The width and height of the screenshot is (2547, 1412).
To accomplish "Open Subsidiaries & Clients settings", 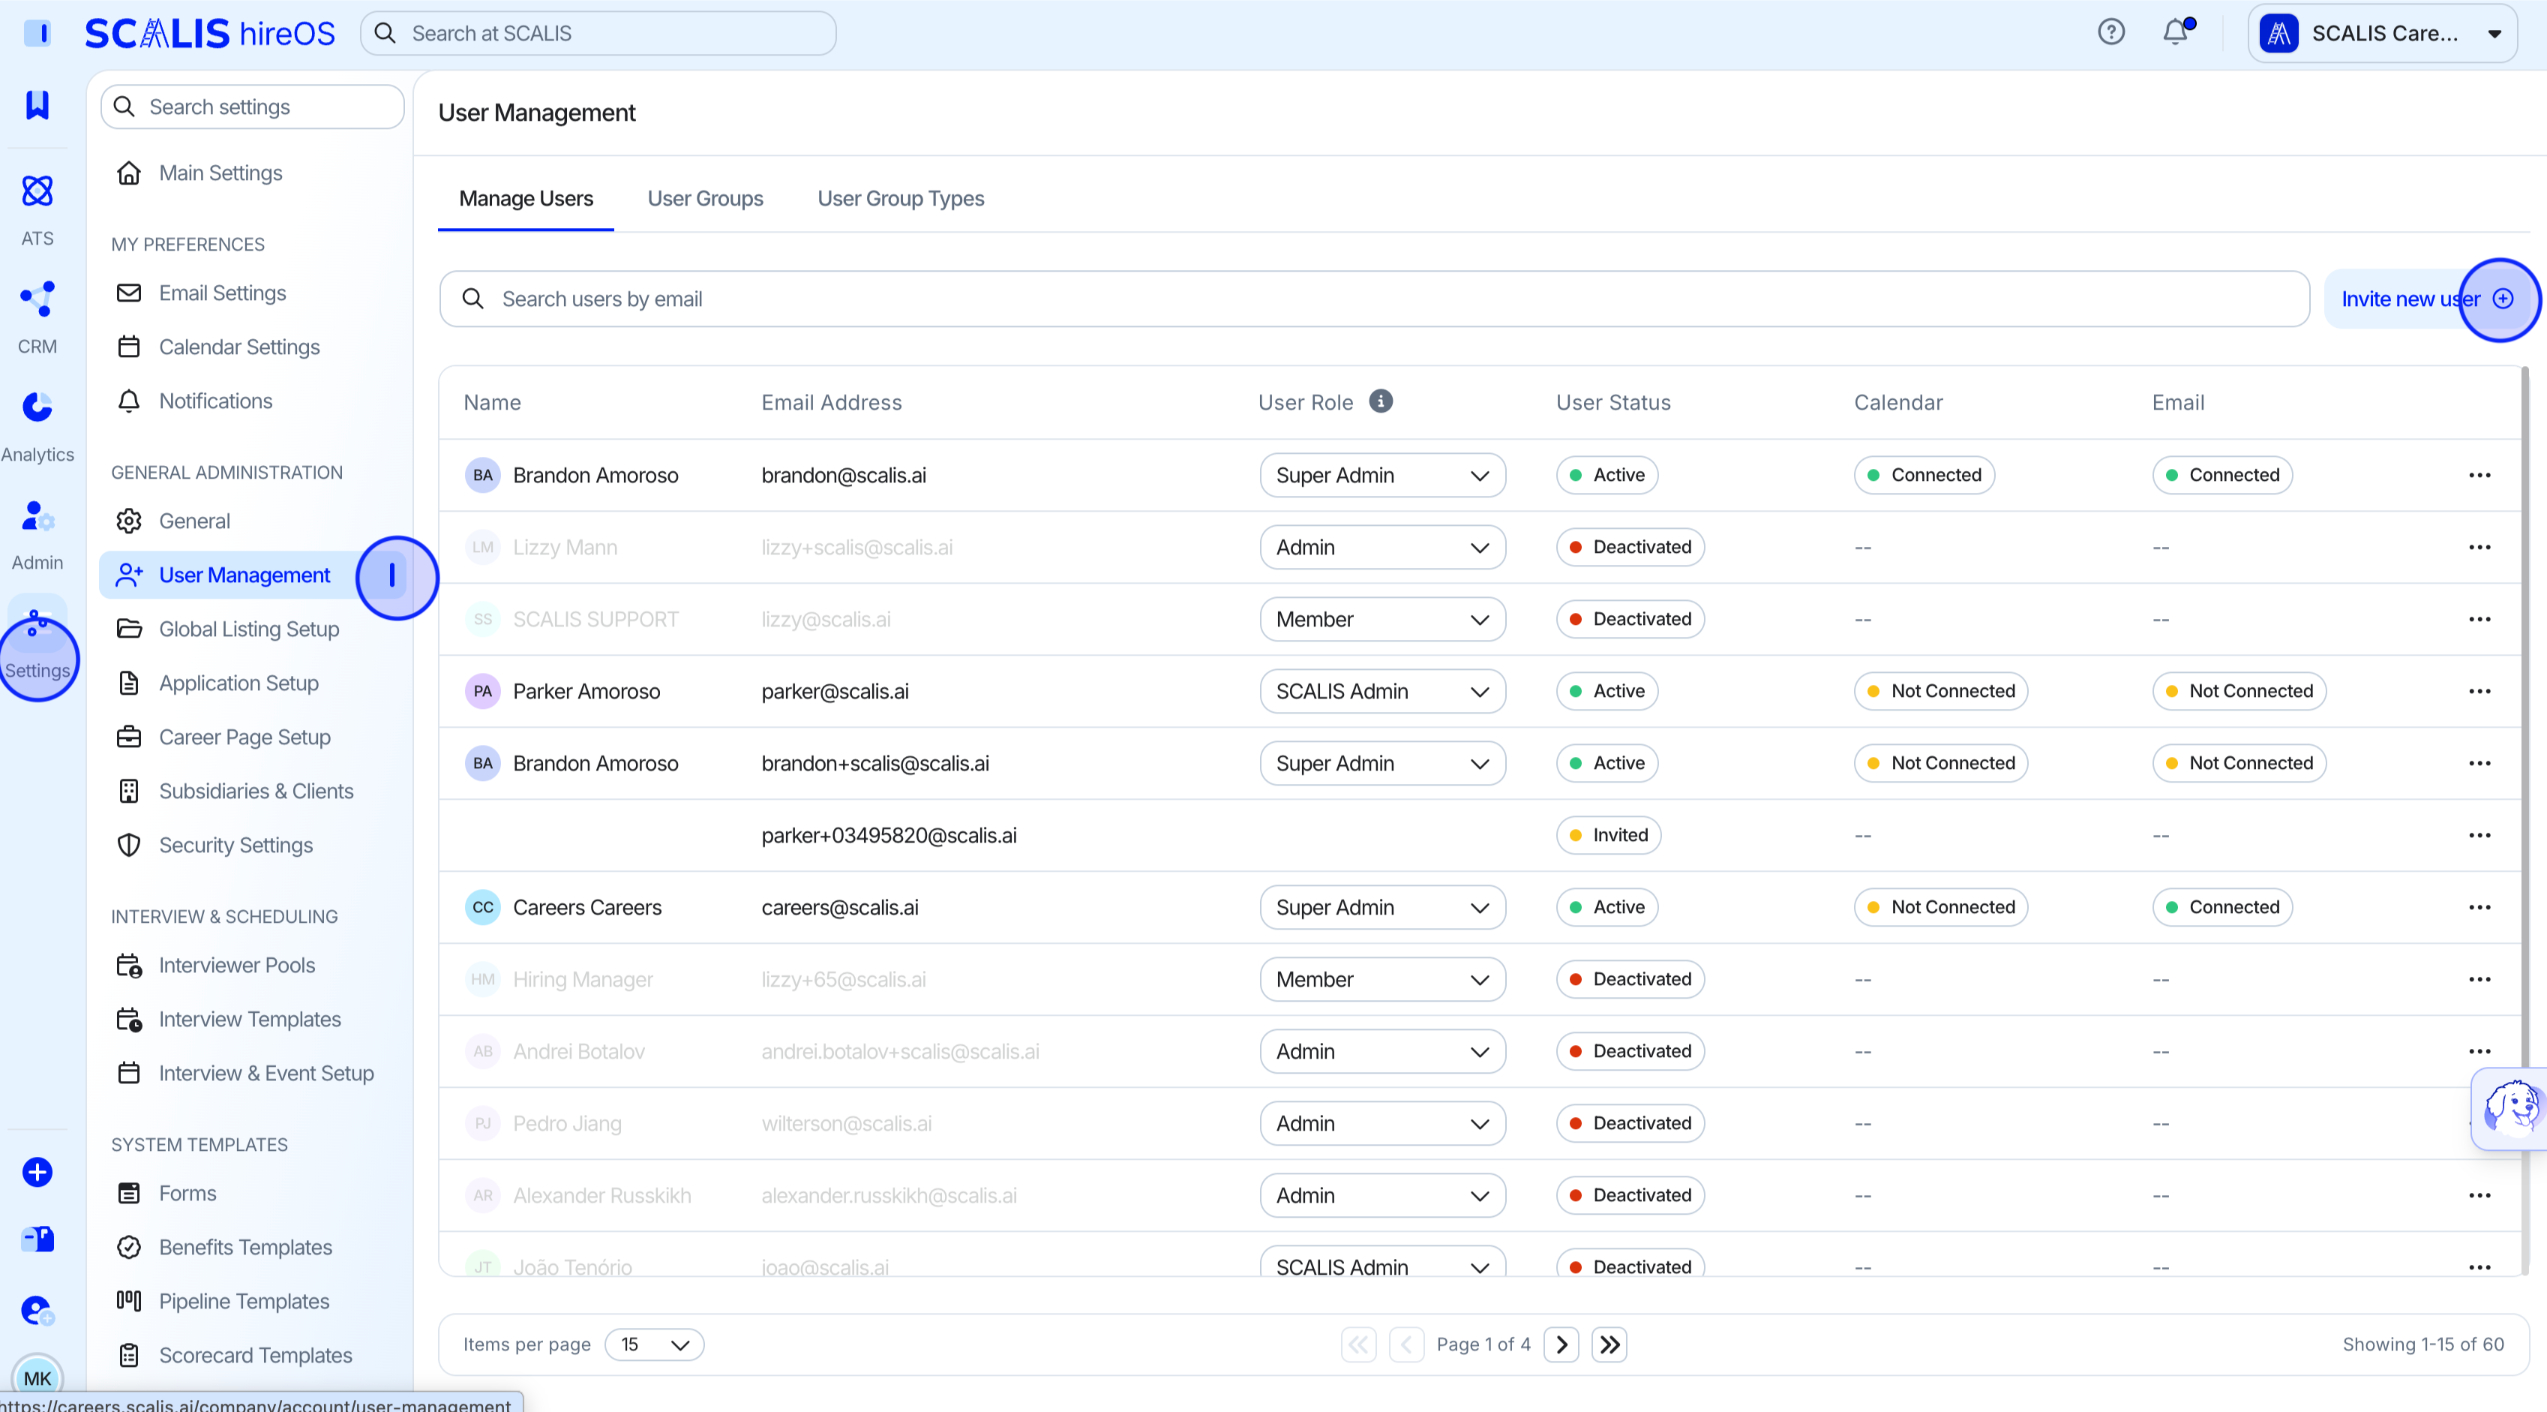I will pyautogui.click(x=256, y=791).
